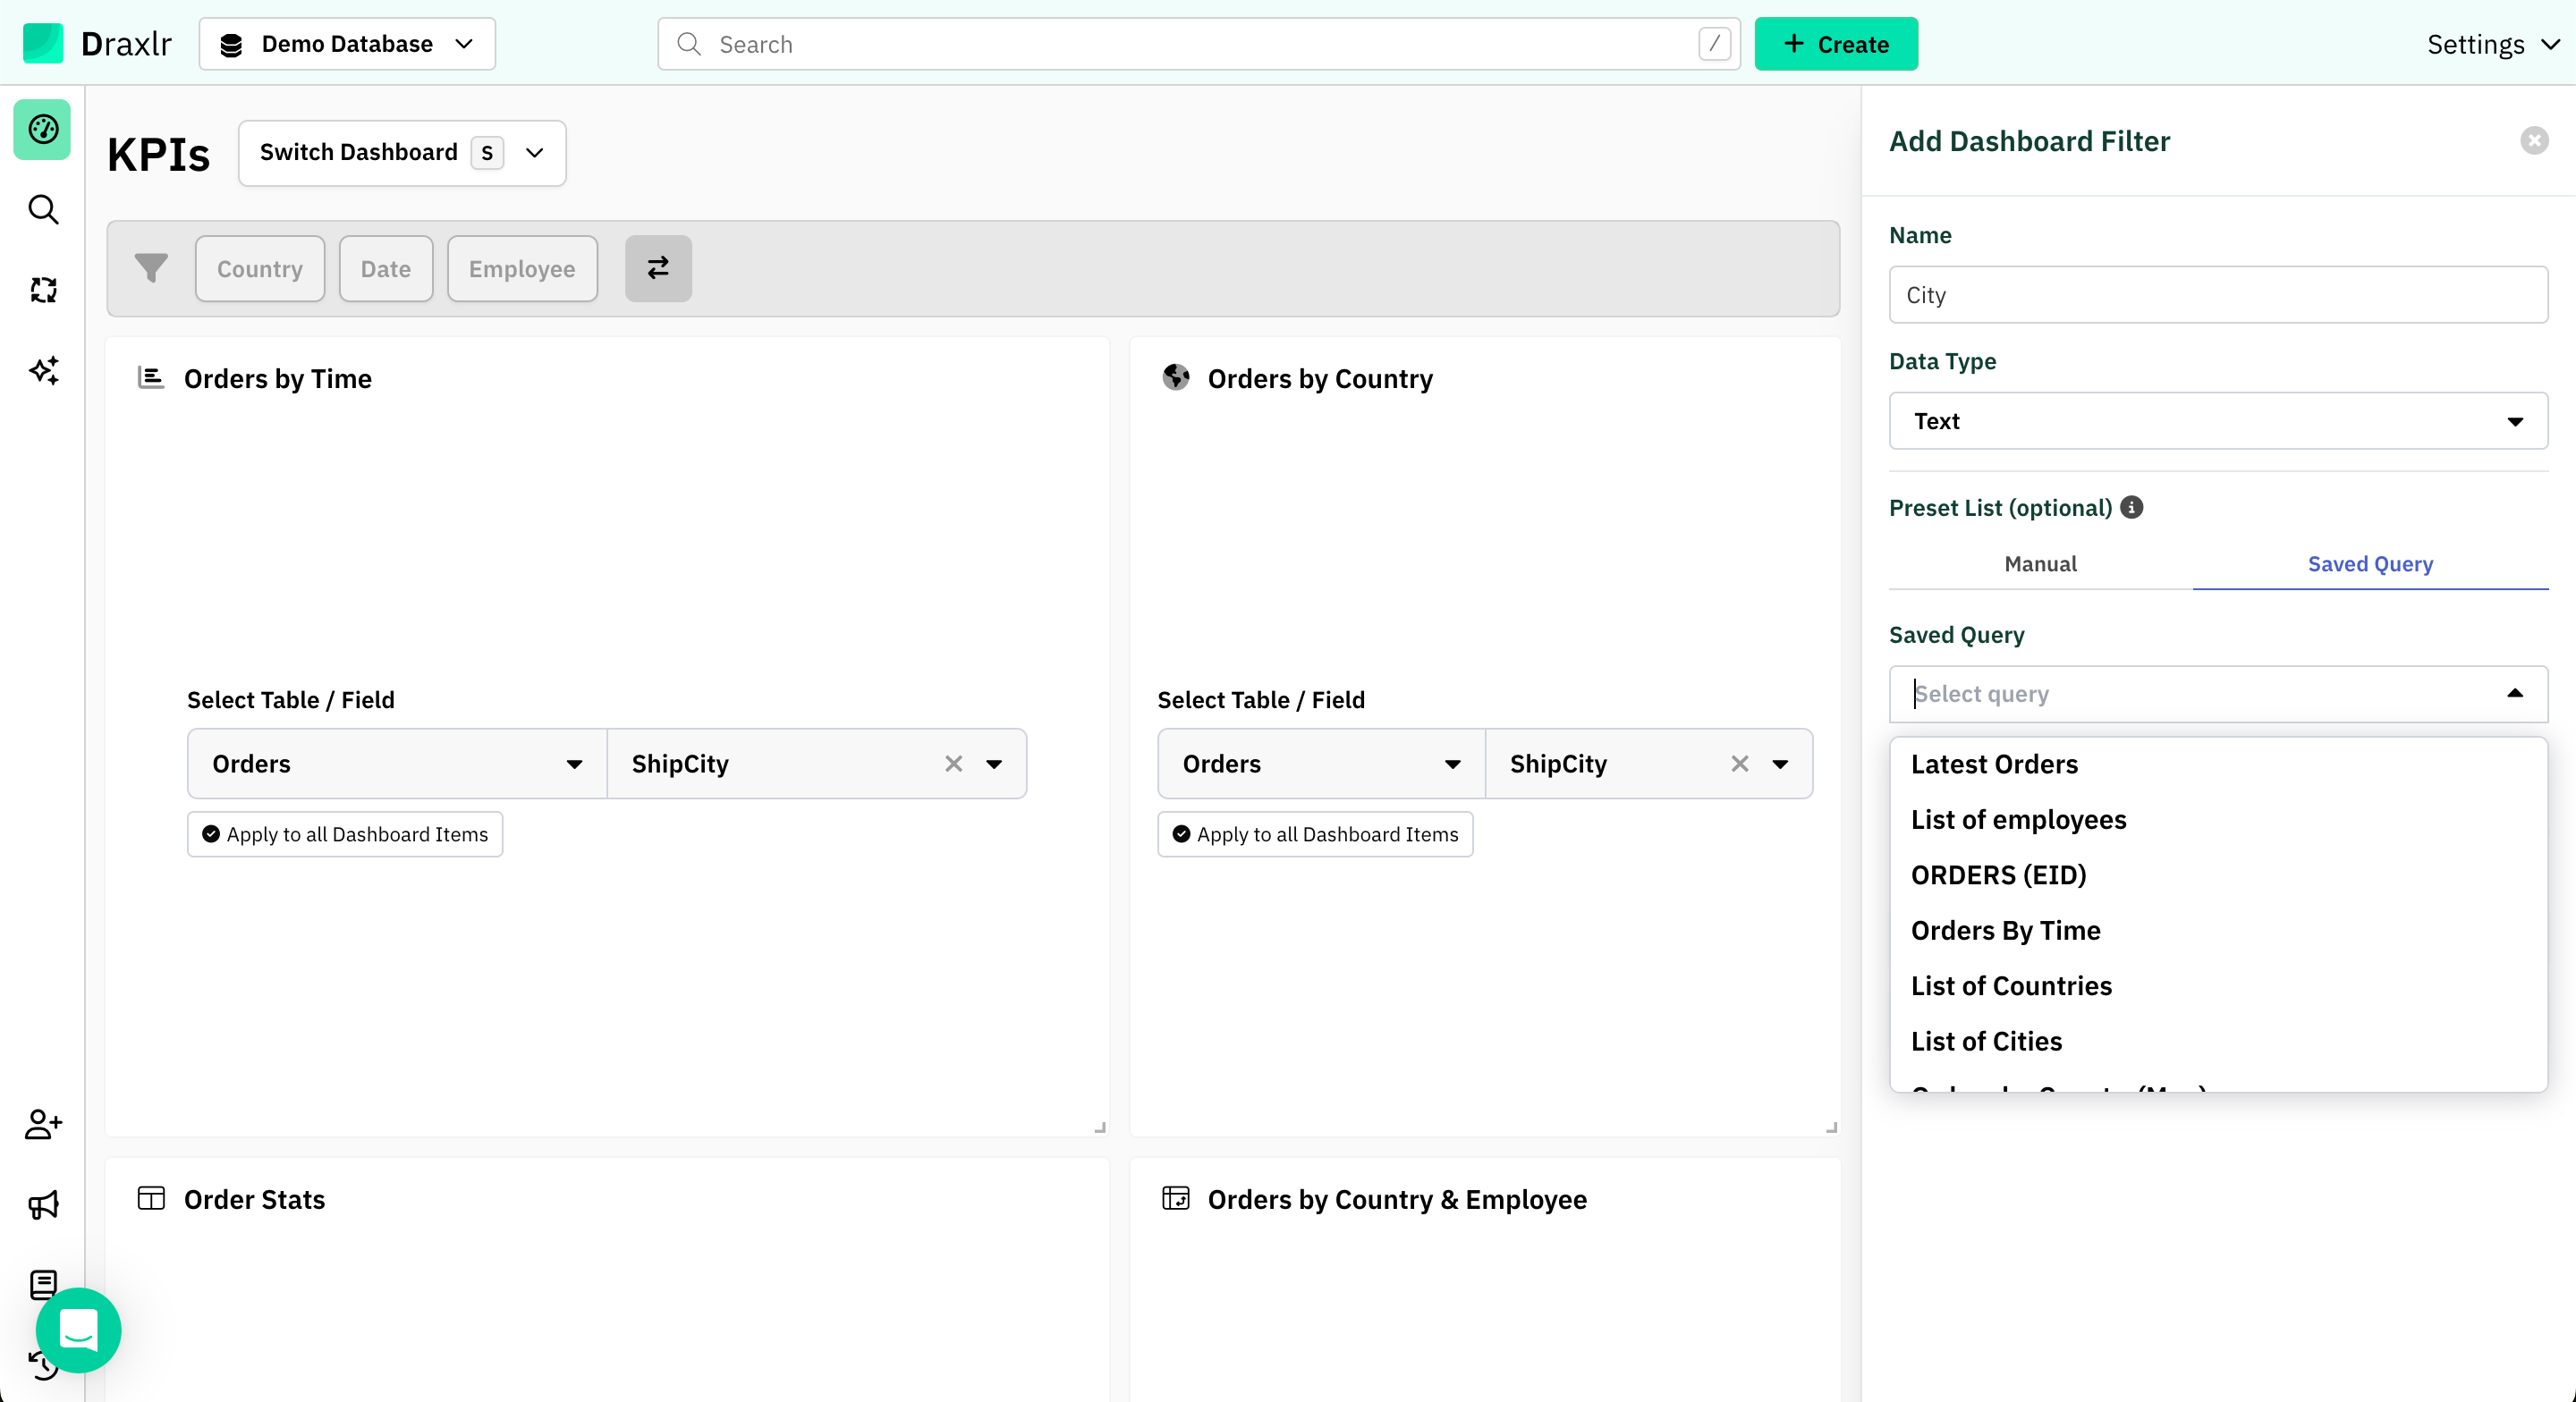2576x1402 pixels.
Task: Open the dashboards gauge icon in sidebar
Action: (43, 129)
